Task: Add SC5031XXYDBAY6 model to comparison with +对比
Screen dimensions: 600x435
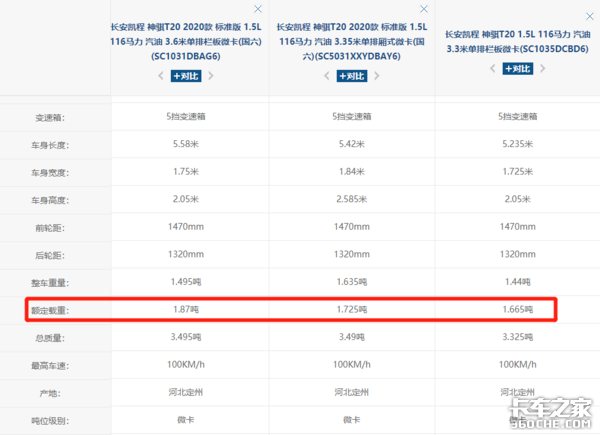Action: [352, 76]
